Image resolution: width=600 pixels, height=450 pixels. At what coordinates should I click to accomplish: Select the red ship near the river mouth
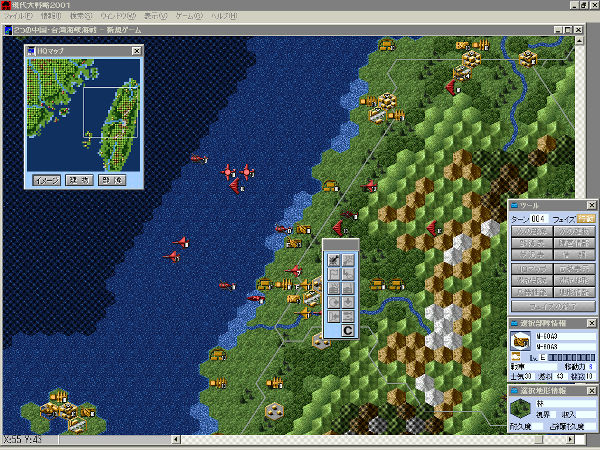tap(256, 298)
